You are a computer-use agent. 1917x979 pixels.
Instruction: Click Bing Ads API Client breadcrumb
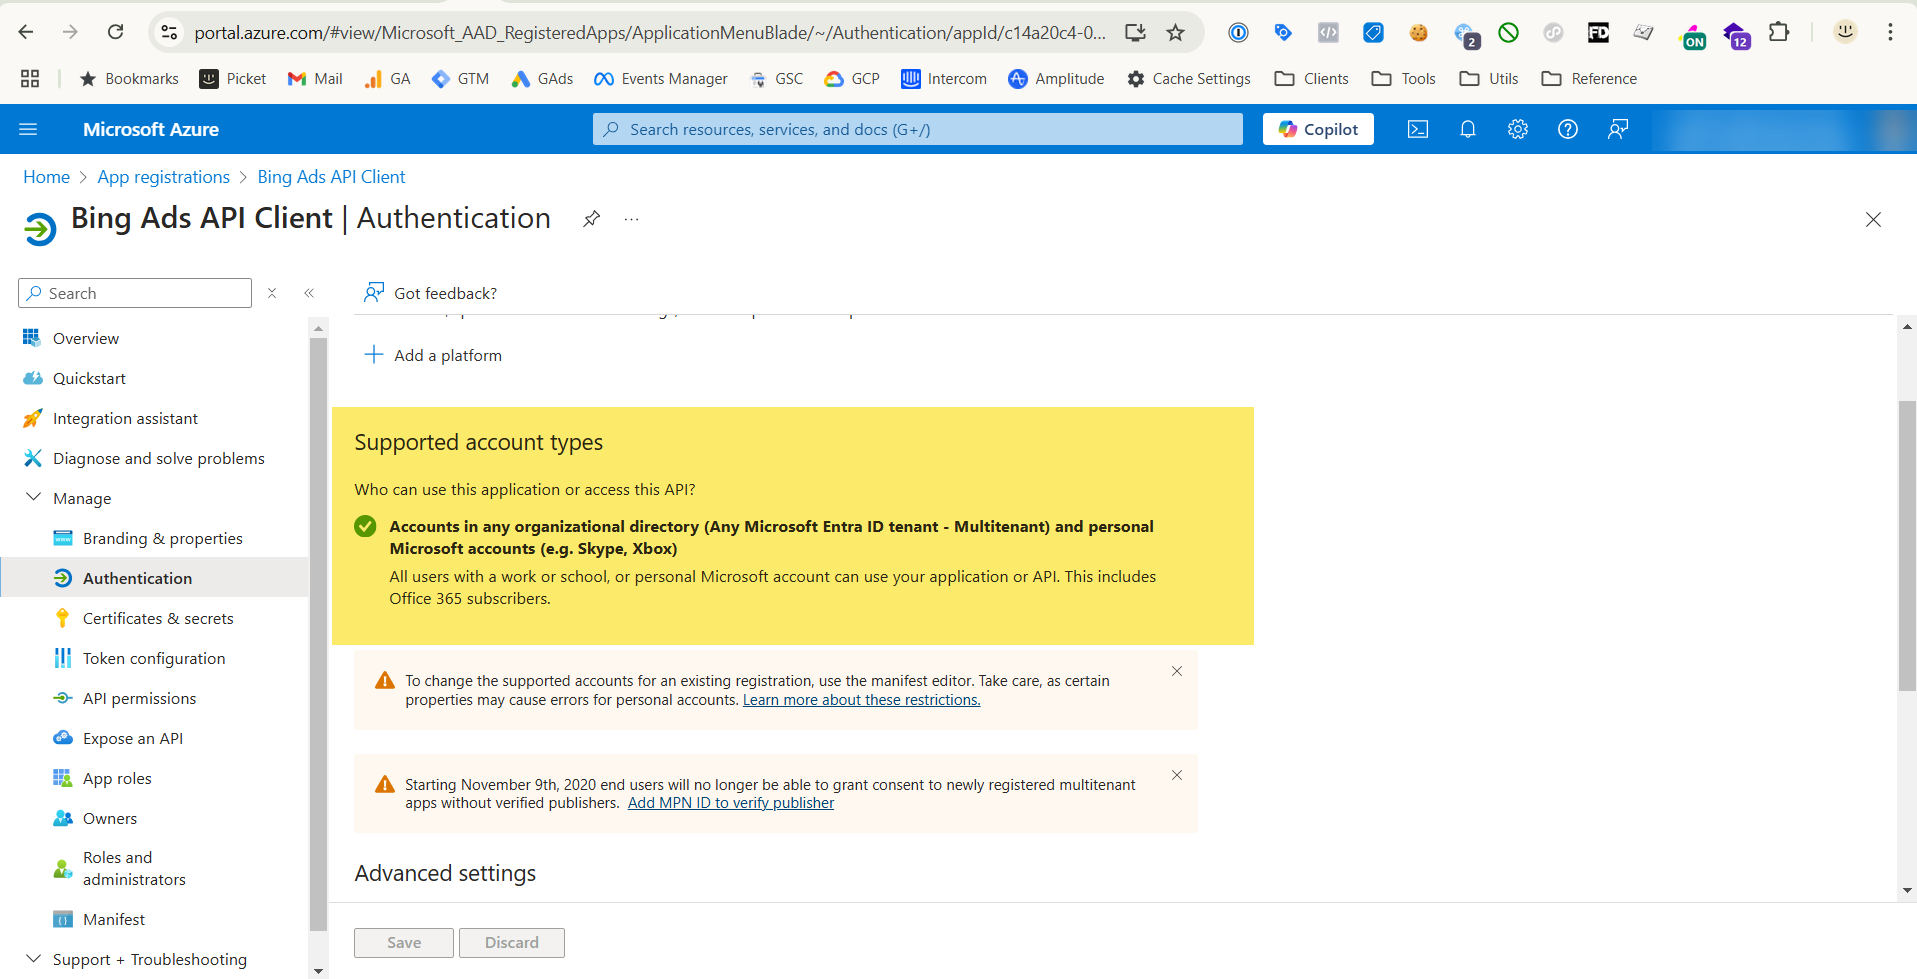pos(331,177)
